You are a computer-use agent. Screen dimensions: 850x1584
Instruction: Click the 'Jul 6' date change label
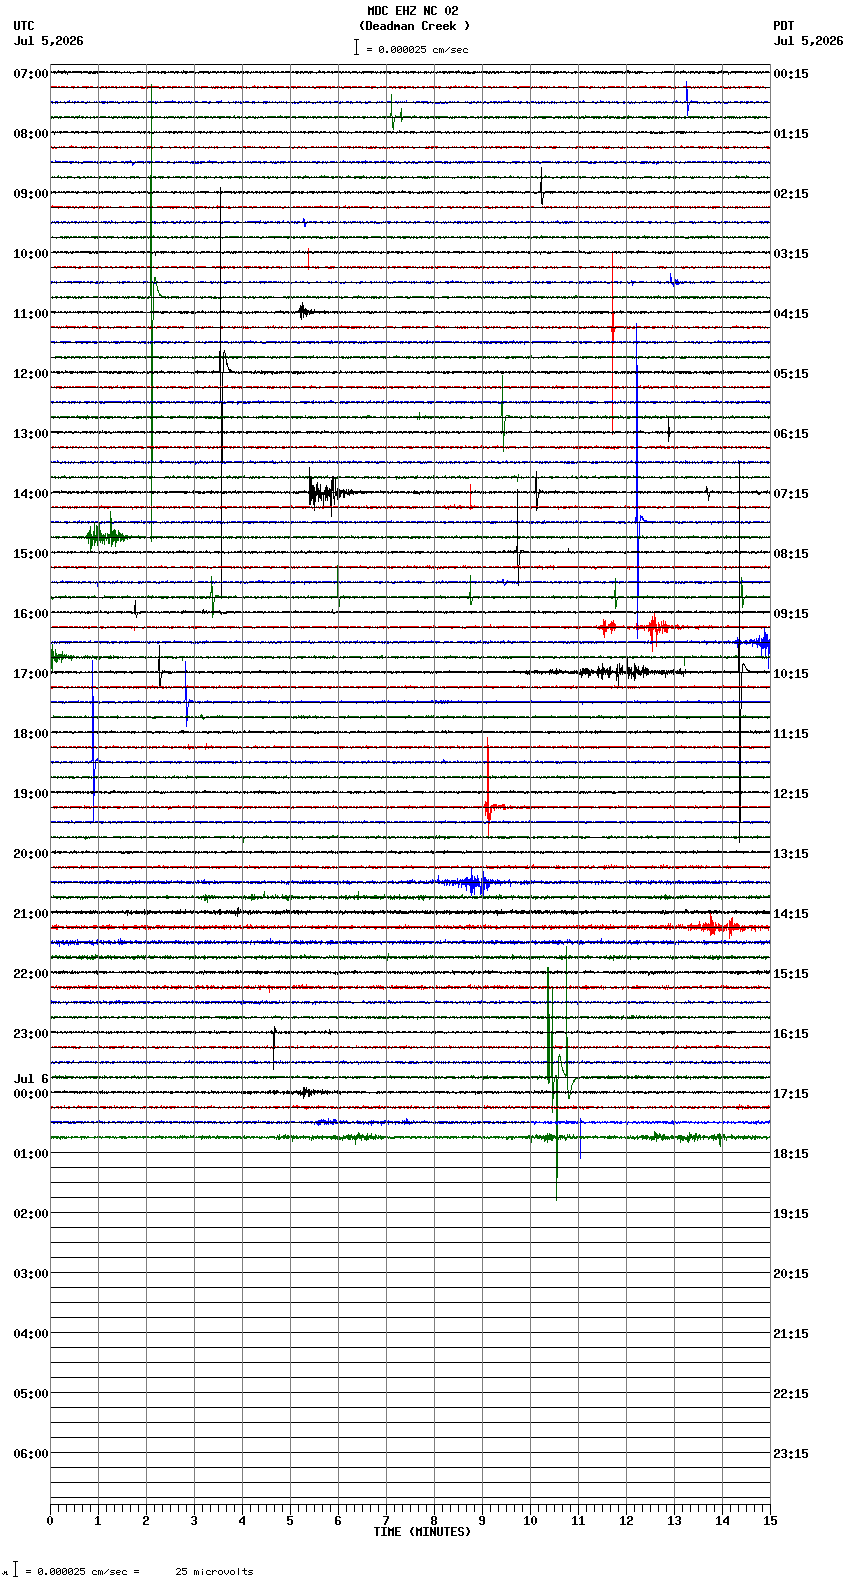click(31, 1079)
